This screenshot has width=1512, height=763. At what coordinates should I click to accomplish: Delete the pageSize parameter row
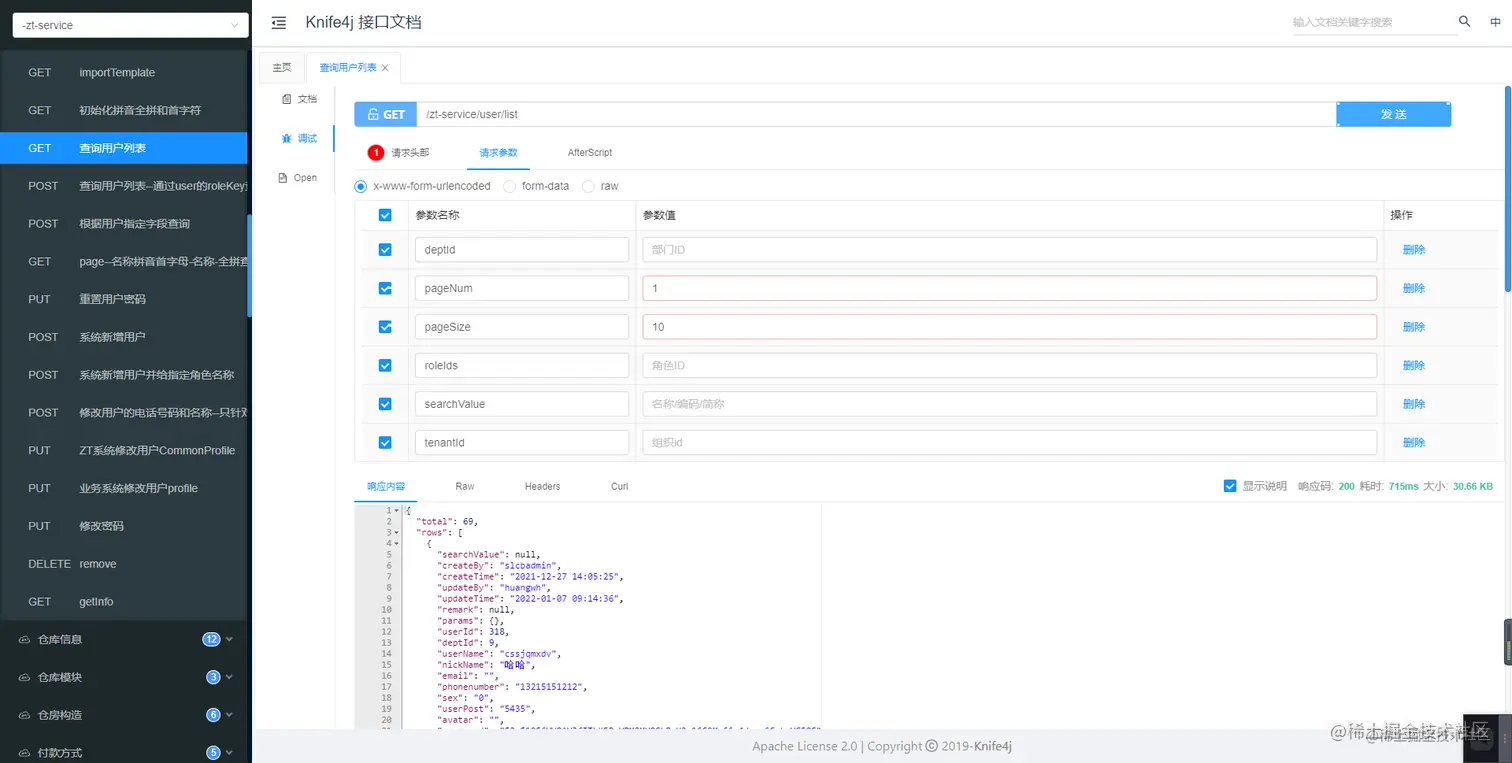click(x=1414, y=327)
